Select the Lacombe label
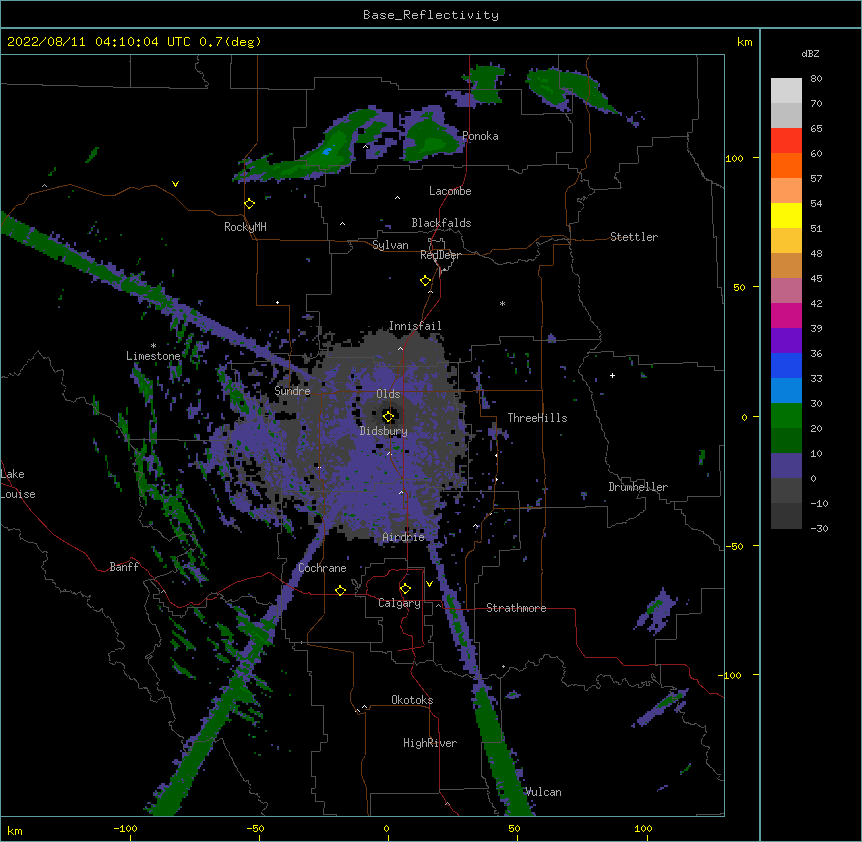 point(450,191)
